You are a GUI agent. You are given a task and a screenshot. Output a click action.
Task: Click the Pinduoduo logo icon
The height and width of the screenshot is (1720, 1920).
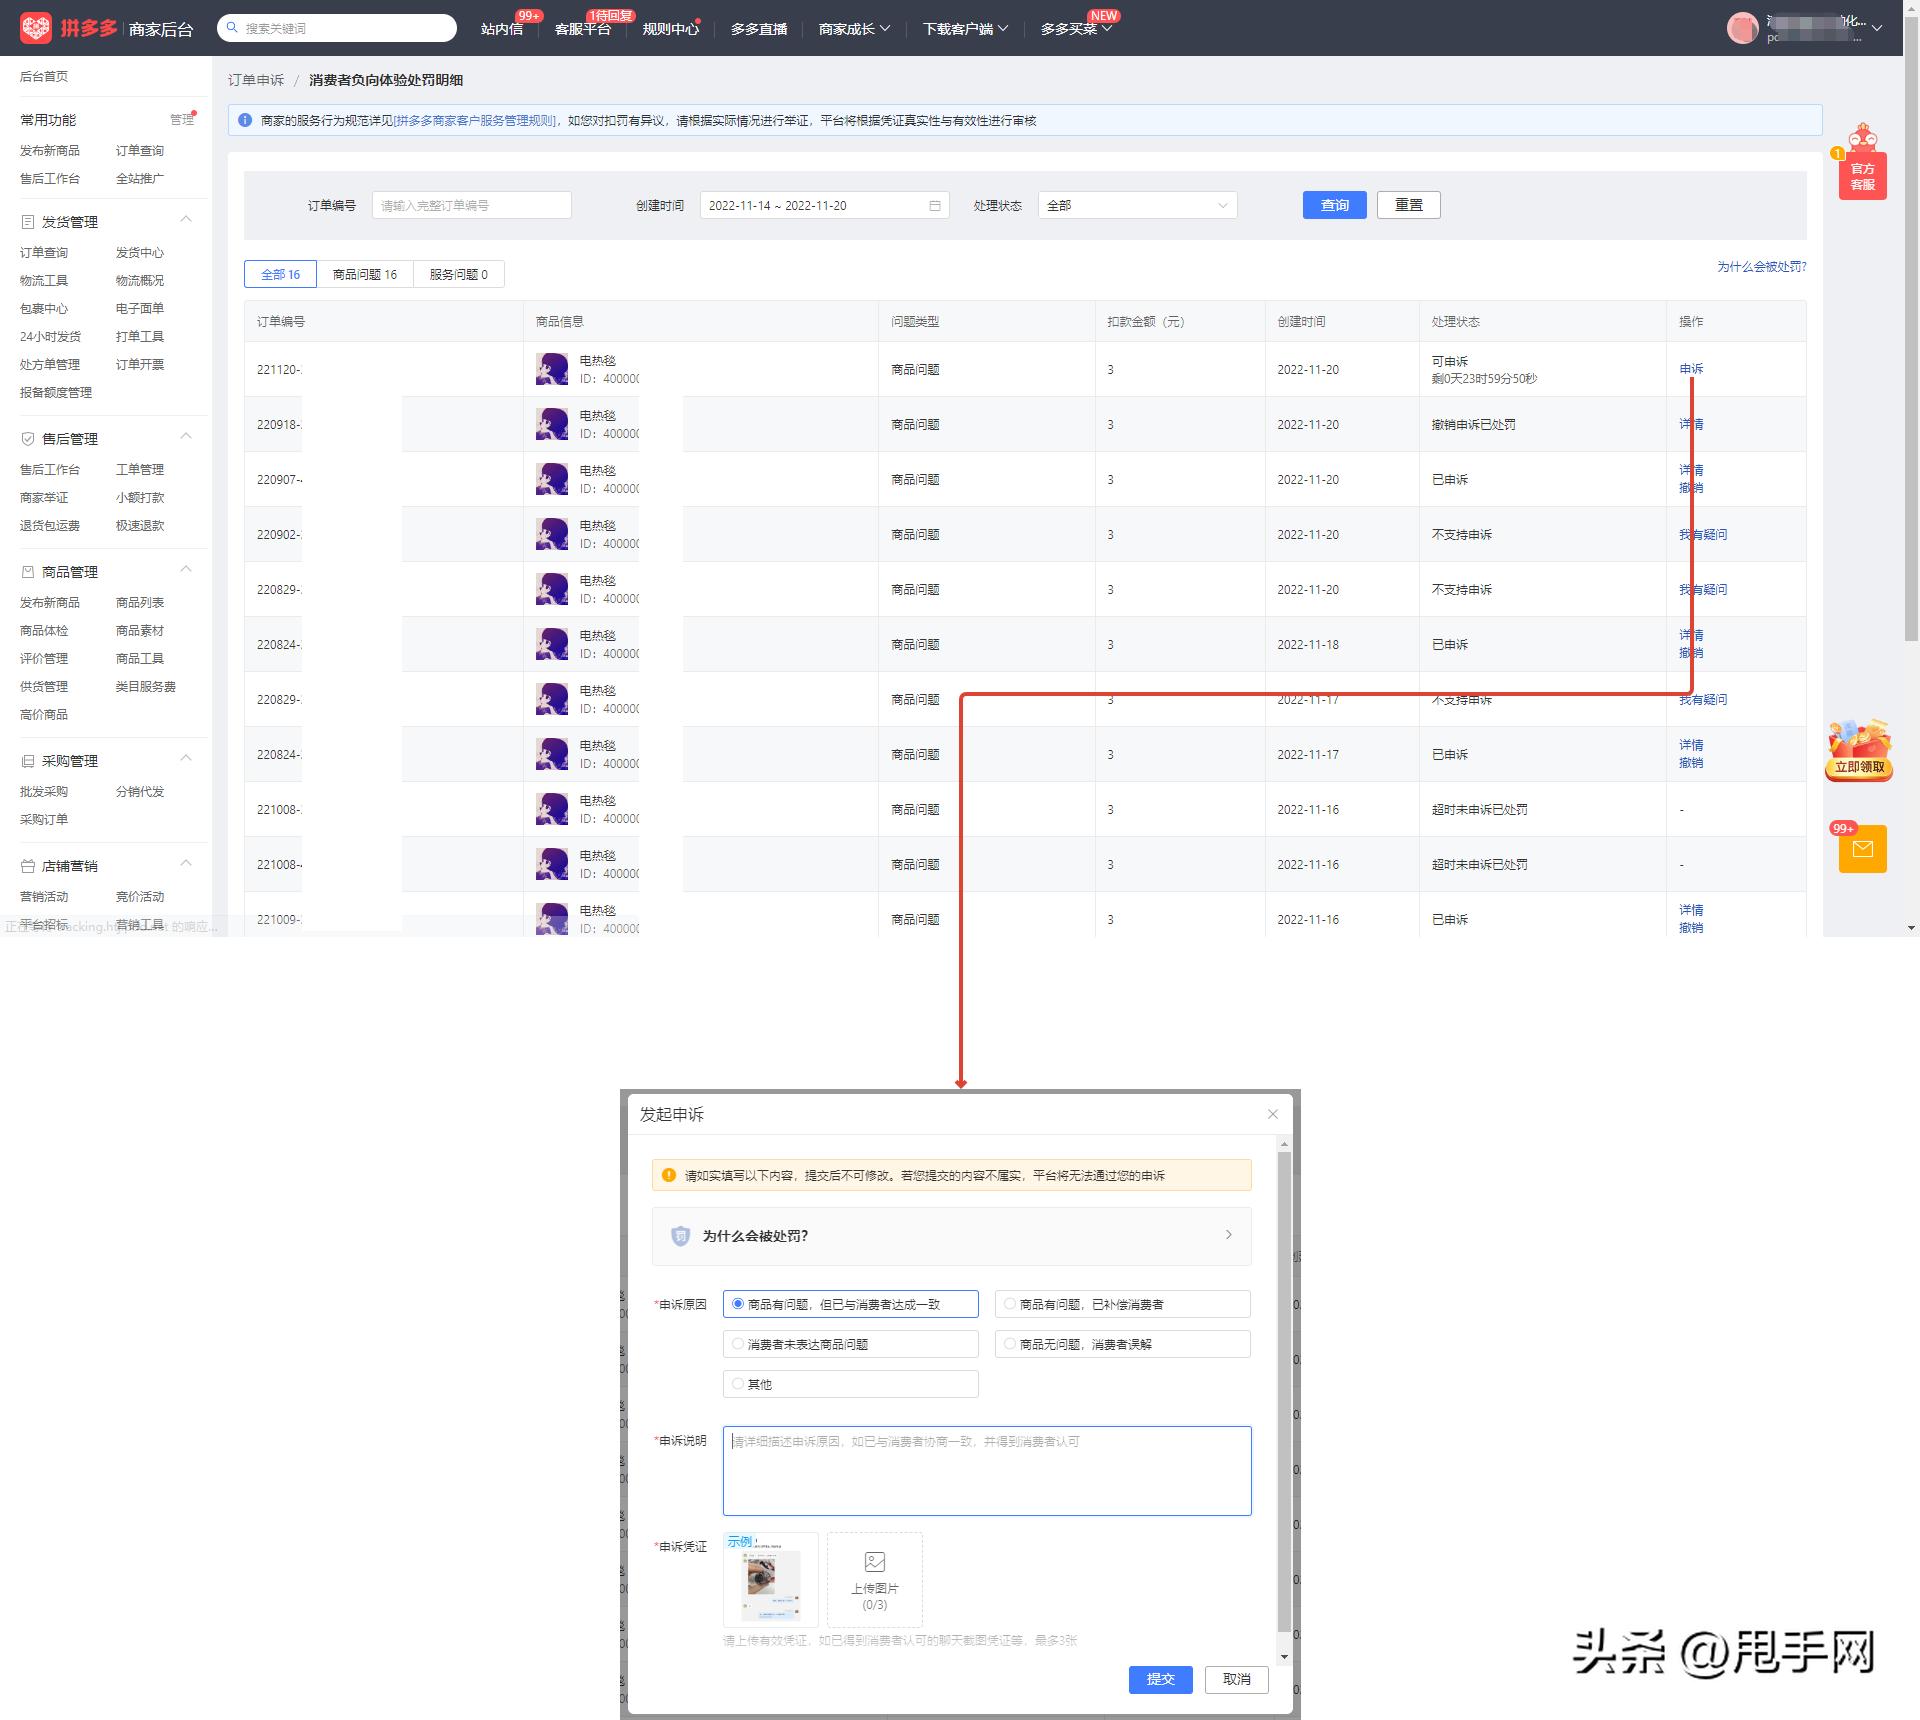click(35, 28)
